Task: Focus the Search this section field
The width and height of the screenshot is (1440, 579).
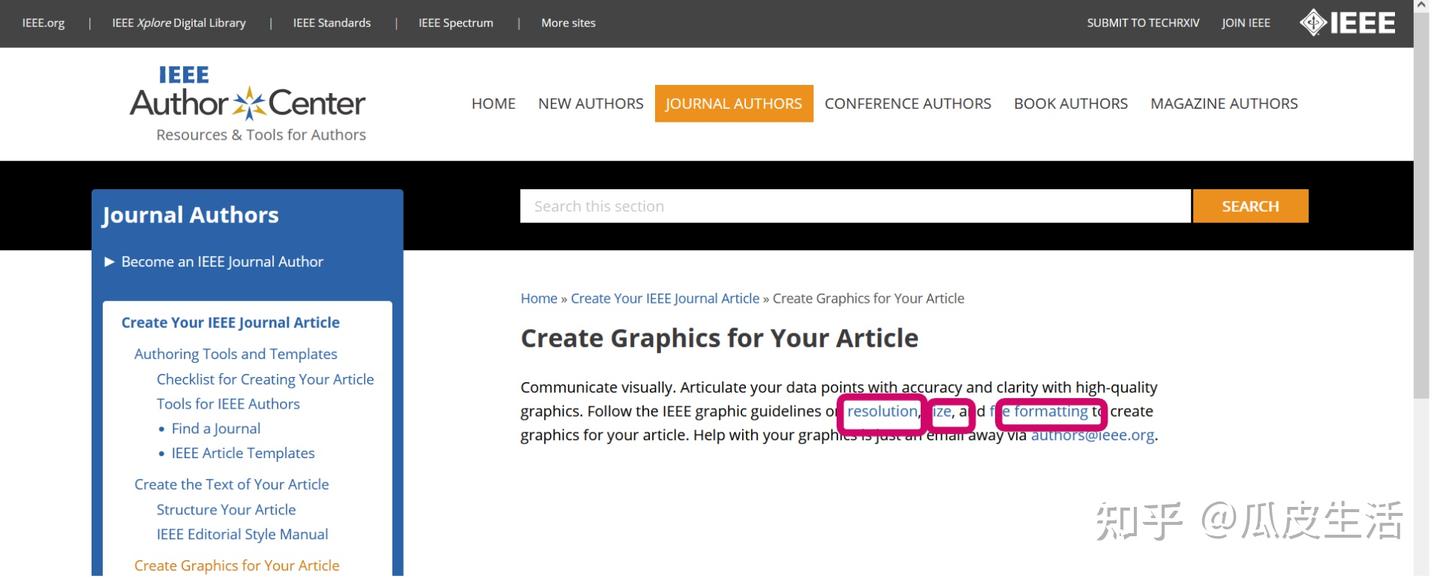Action: point(855,206)
